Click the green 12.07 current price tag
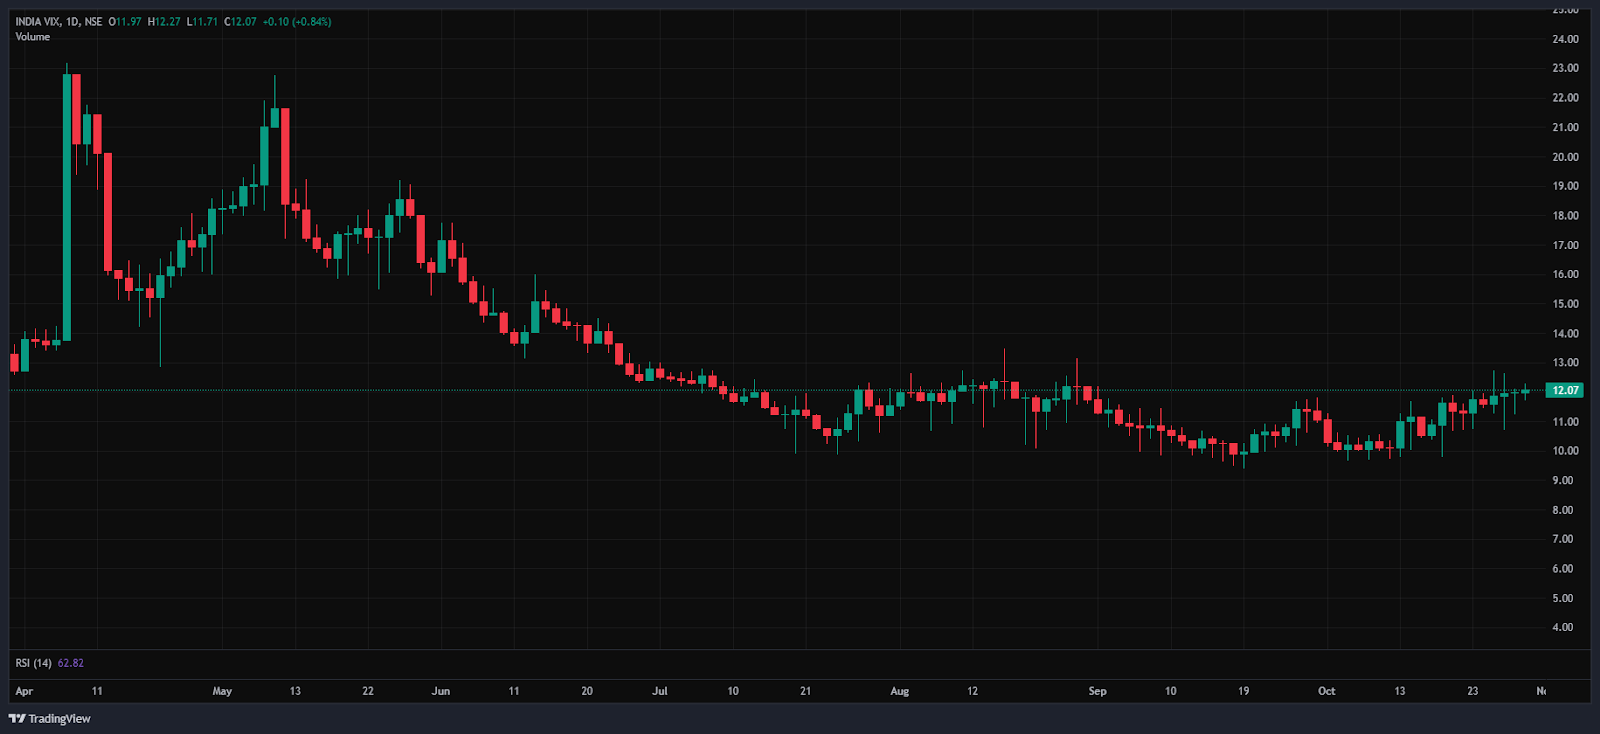Image resolution: width=1600 pixels, height=734 pixels. point(1565,390)
